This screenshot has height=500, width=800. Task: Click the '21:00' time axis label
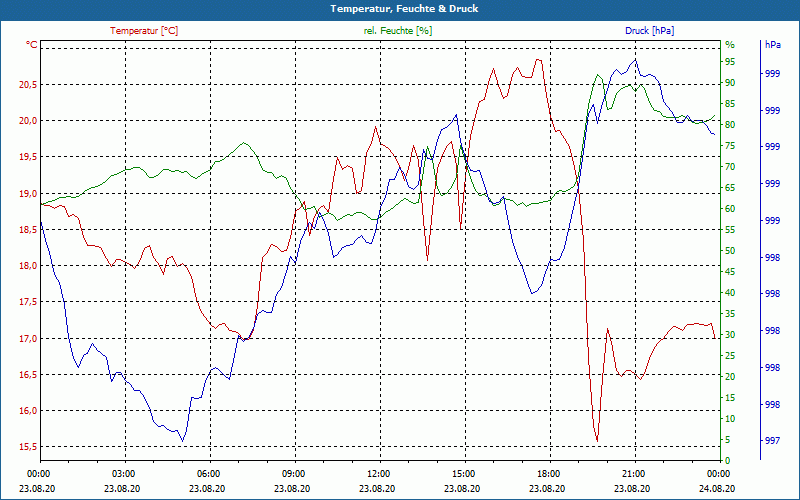[633, 473]
